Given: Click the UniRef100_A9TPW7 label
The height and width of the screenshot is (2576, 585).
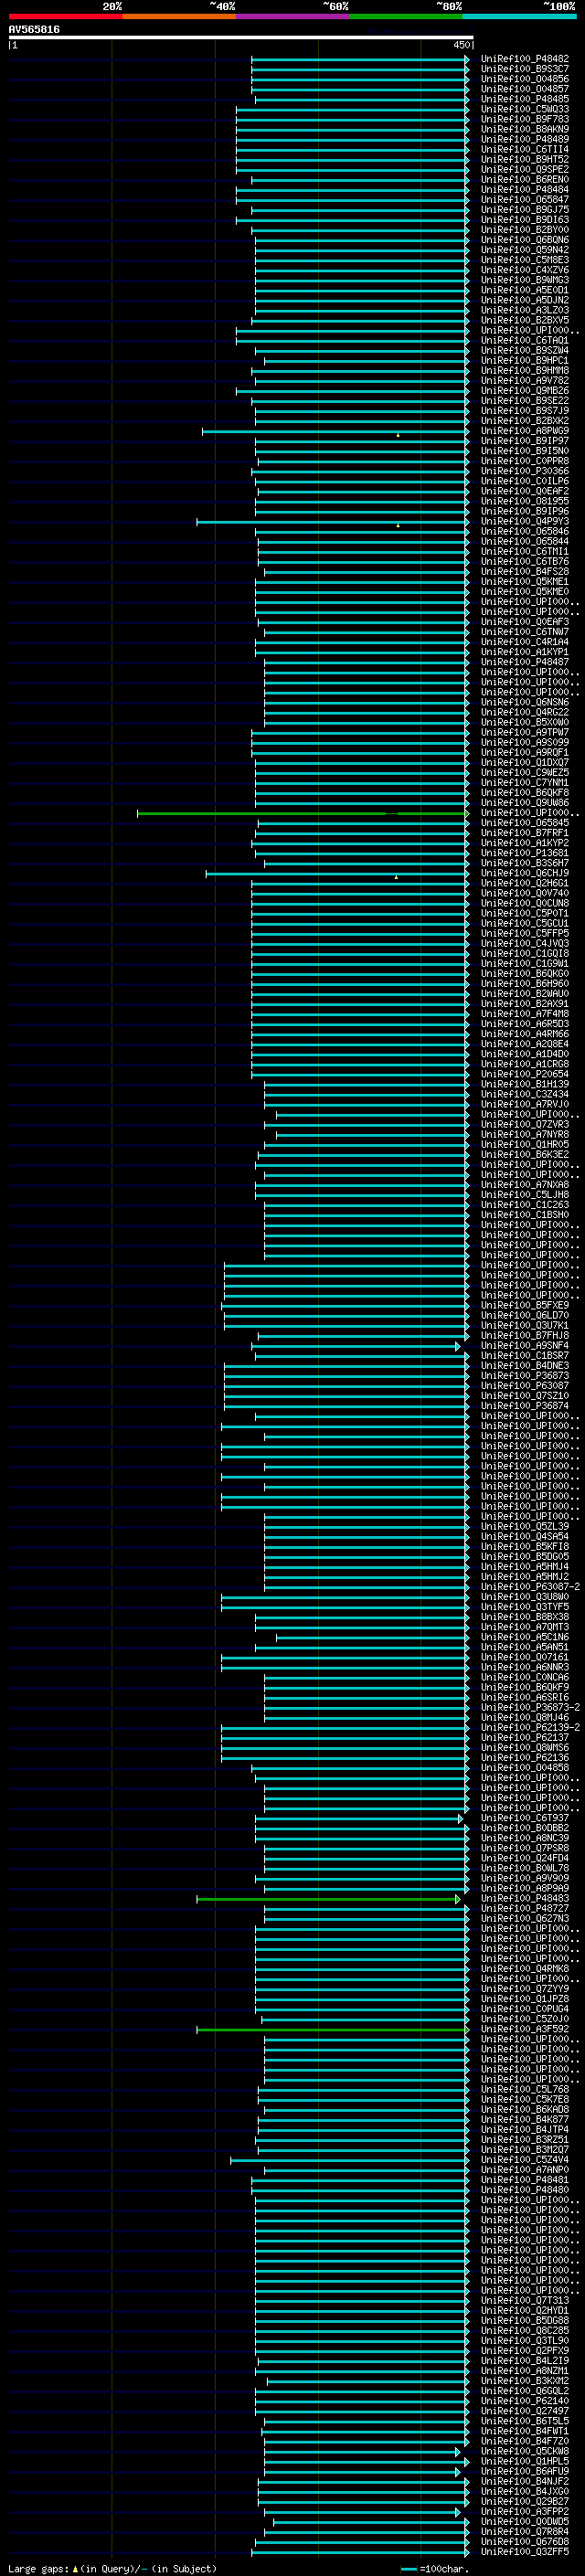Looking at the screenshot, I should 525,732.
